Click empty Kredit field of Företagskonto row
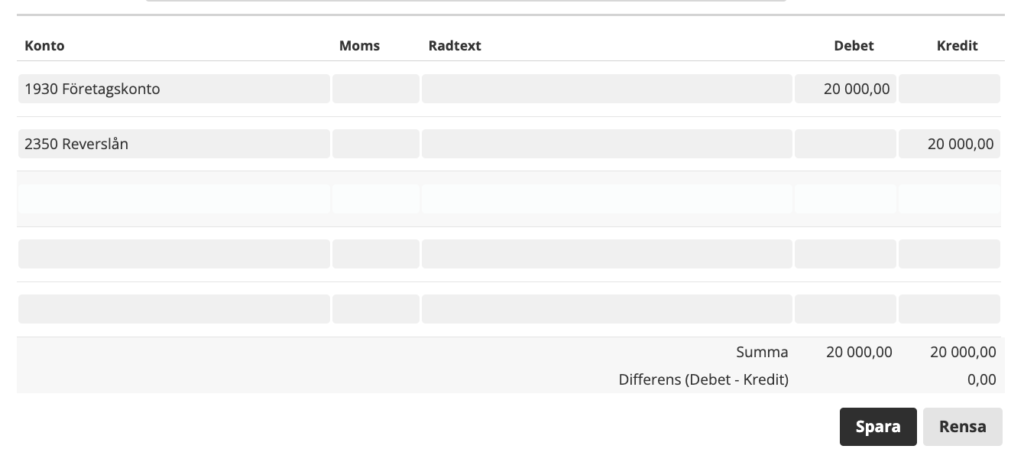Screen dimensions: 1024x462 point(949,89)
